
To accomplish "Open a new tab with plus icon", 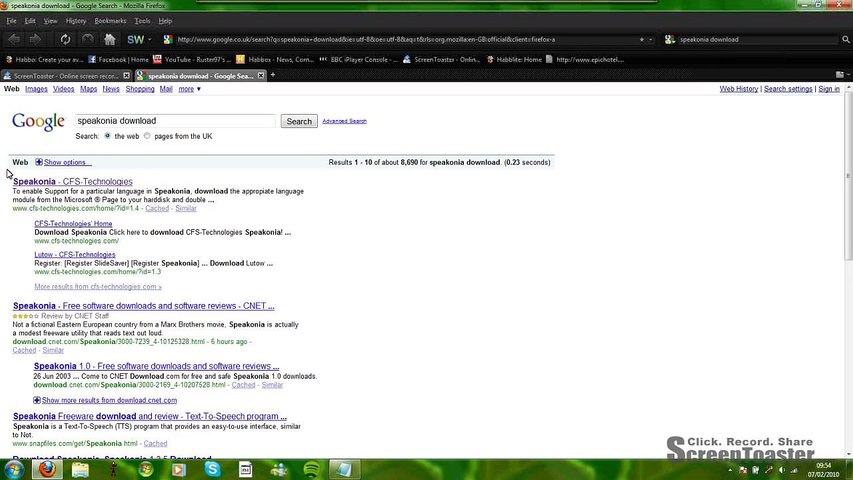I will pyautogui.click(x=273, y=75).
